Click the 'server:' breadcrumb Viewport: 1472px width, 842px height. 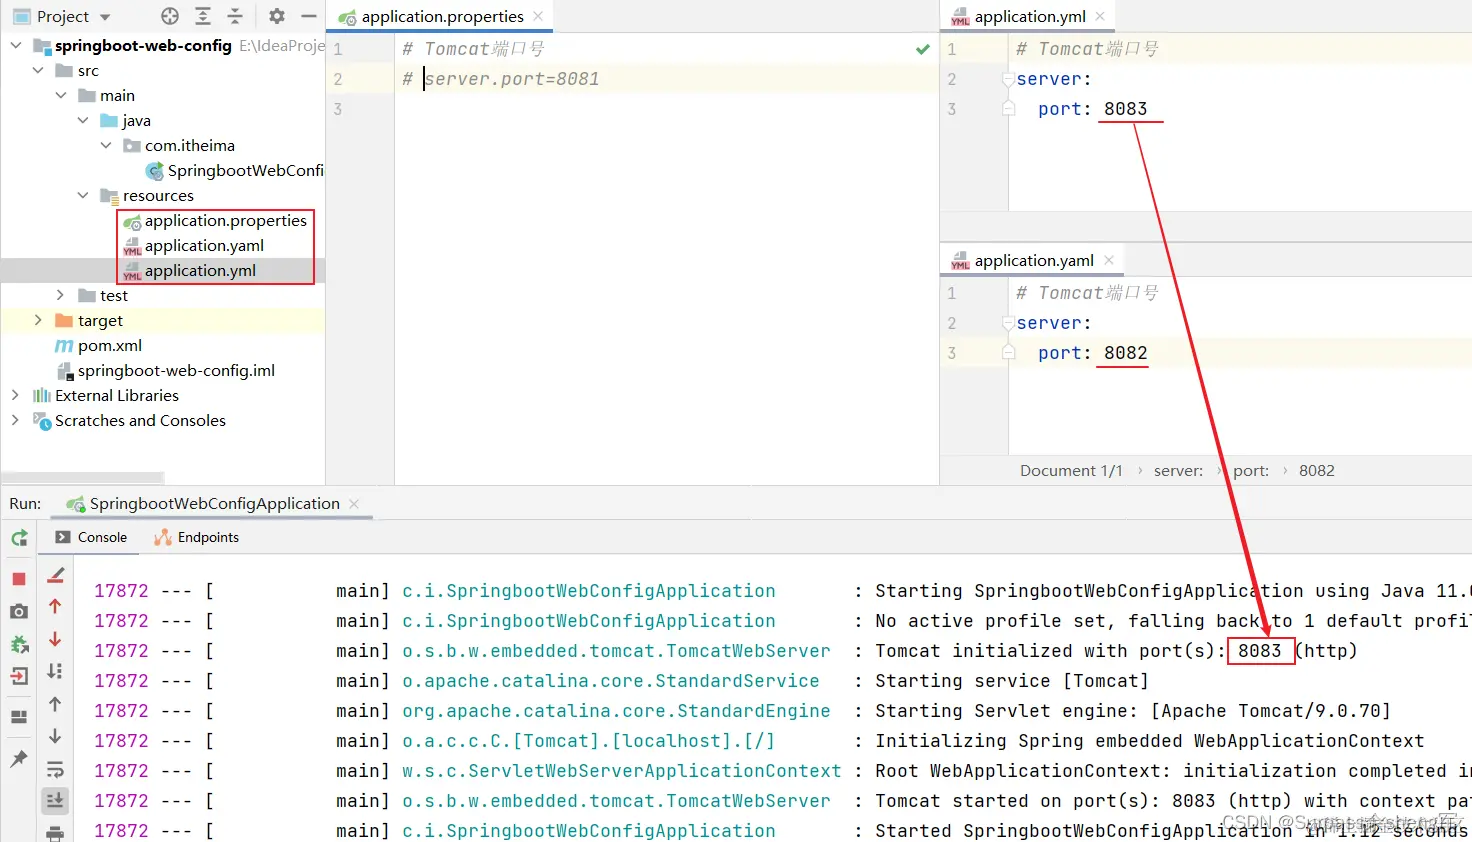(1178, 470)
